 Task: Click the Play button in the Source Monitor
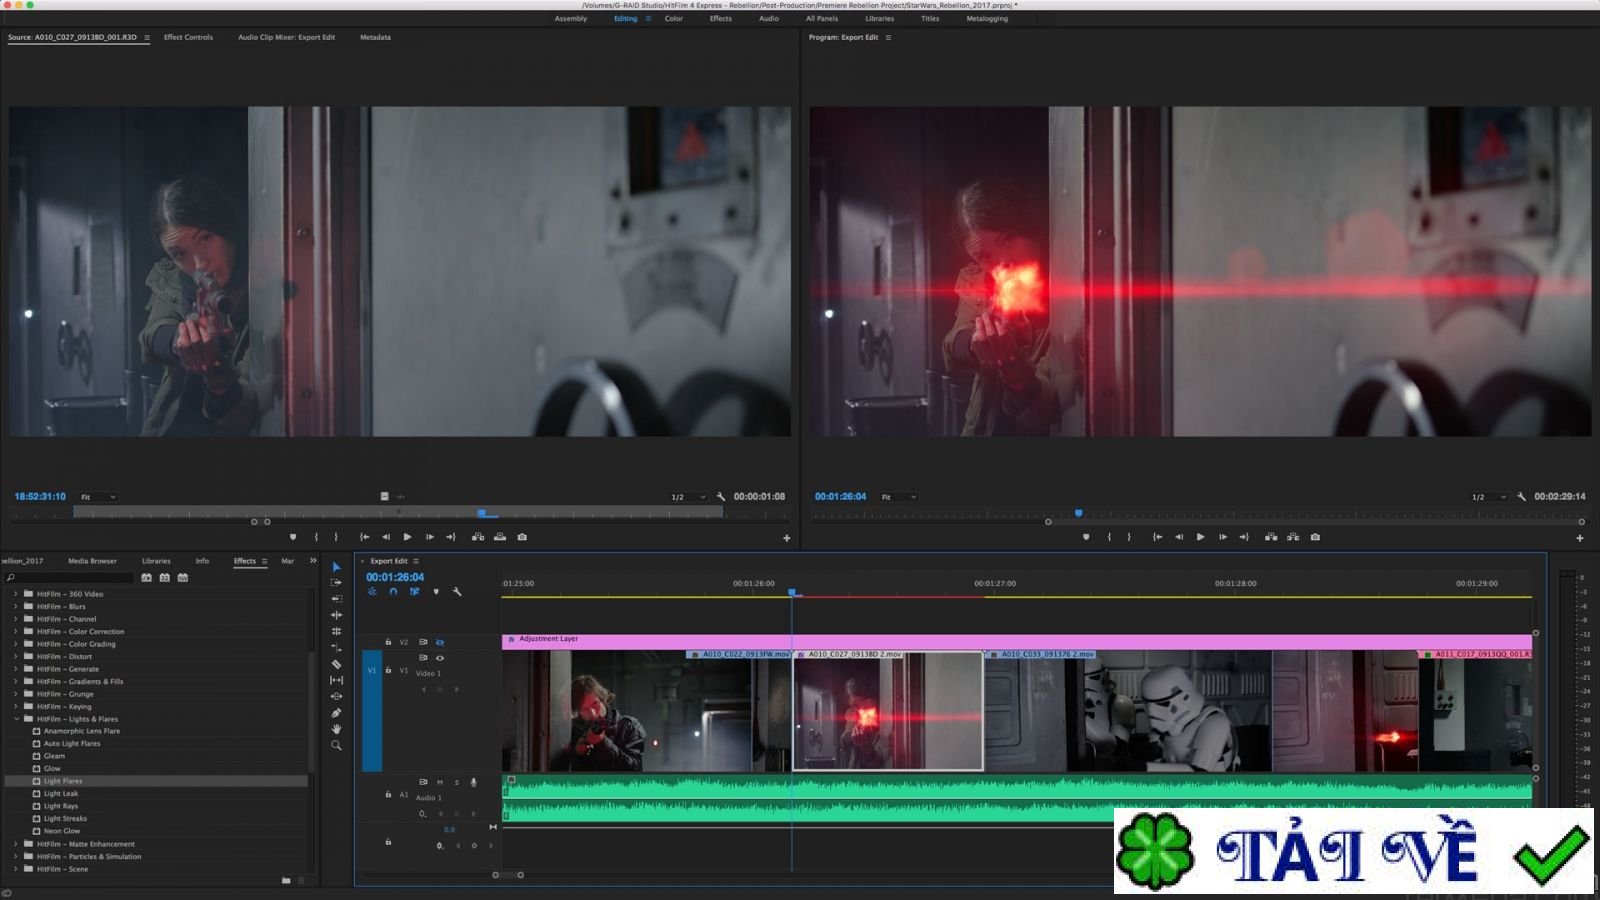point(408,536)
